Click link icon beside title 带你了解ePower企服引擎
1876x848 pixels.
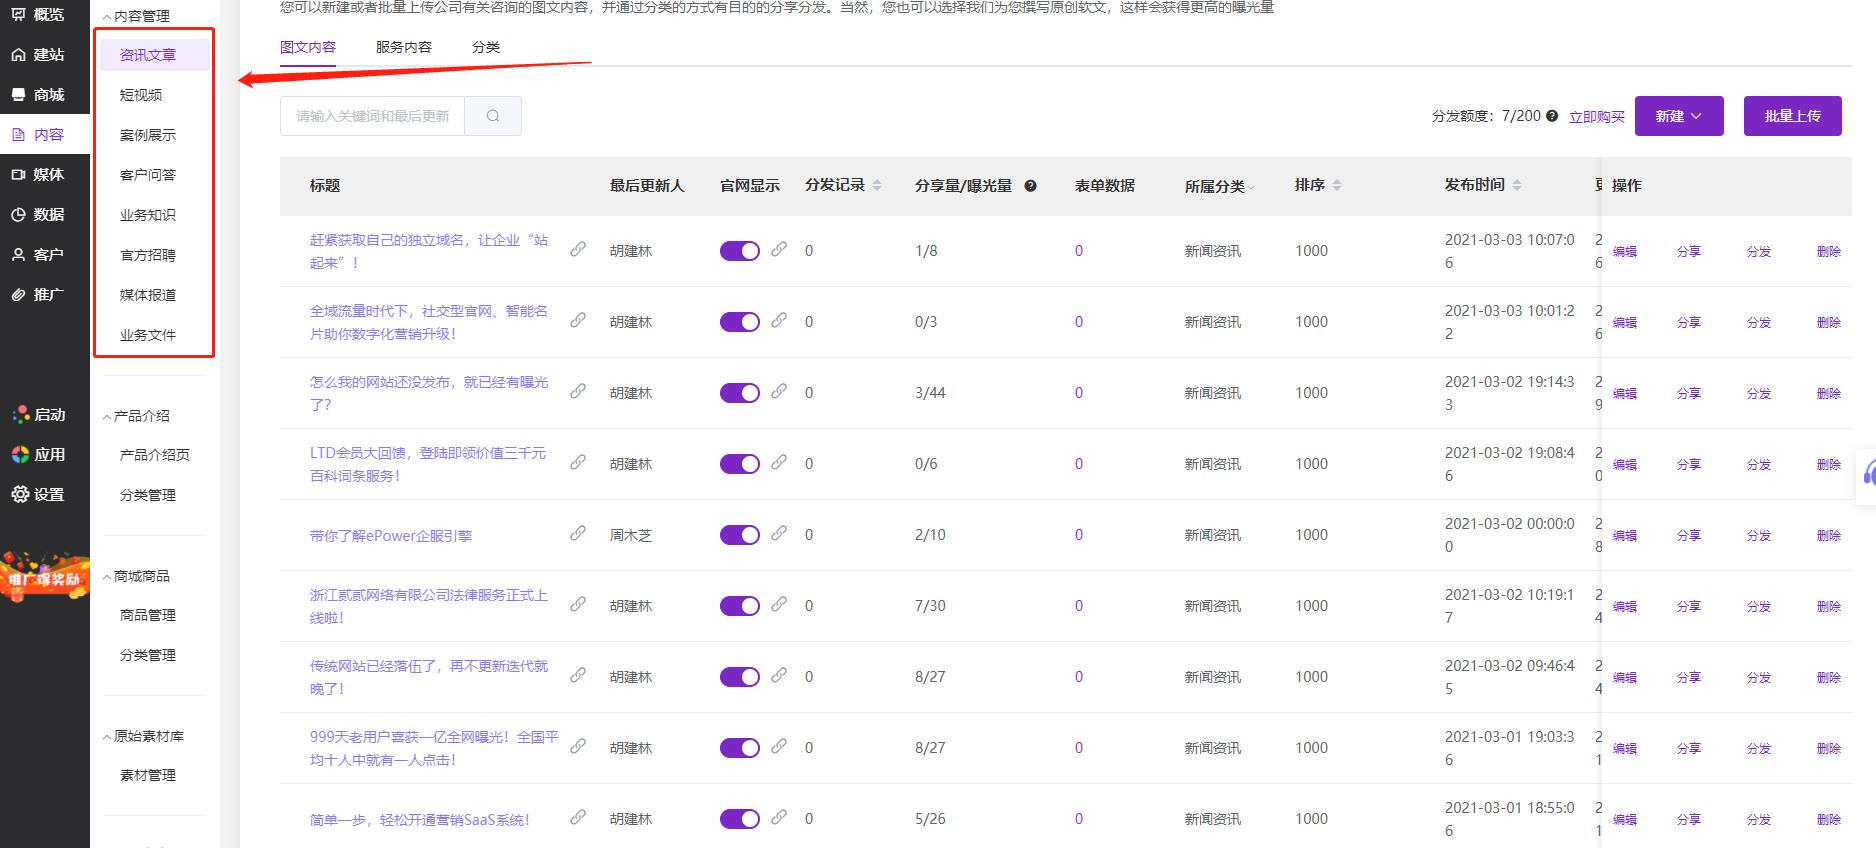click(x=578, y=533)
